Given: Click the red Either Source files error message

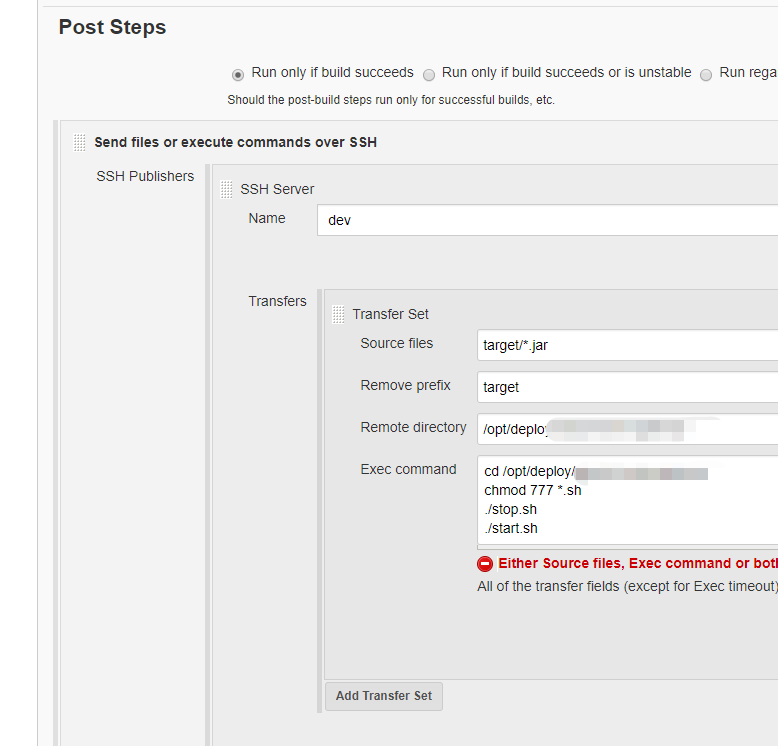Looking at the screenshot, I should coord(637,564).
